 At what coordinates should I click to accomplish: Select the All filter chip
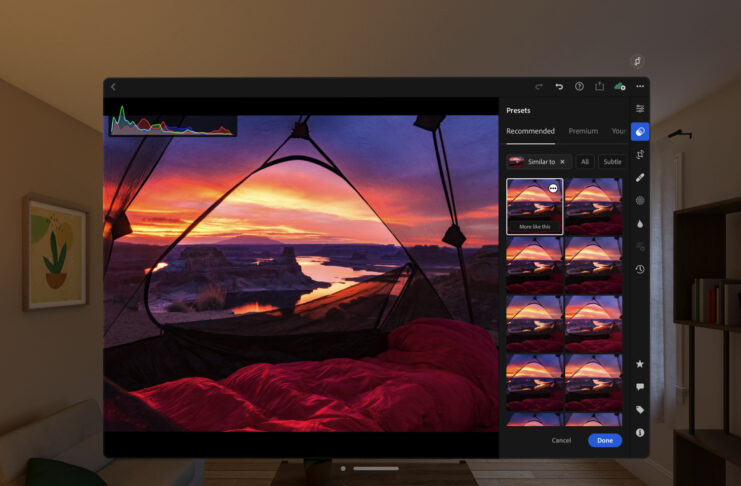pos(585,162)
